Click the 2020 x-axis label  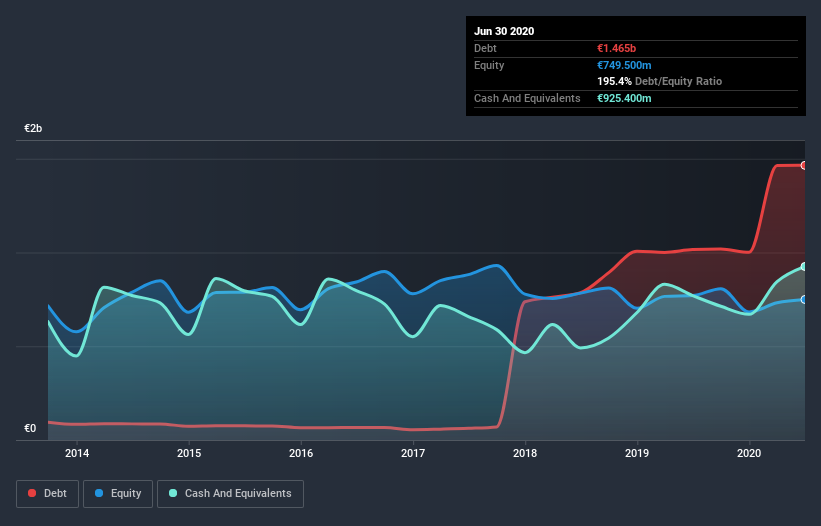(749, 453)
